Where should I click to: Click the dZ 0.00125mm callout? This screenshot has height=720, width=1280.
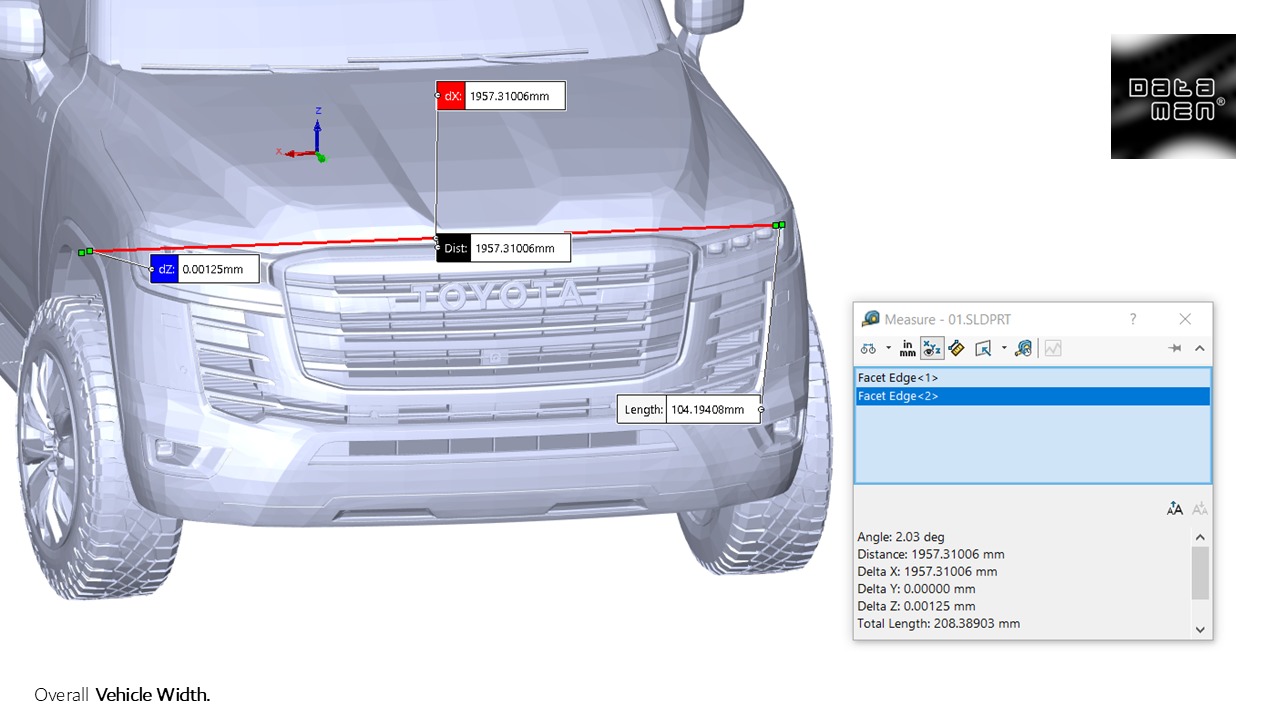205,269
